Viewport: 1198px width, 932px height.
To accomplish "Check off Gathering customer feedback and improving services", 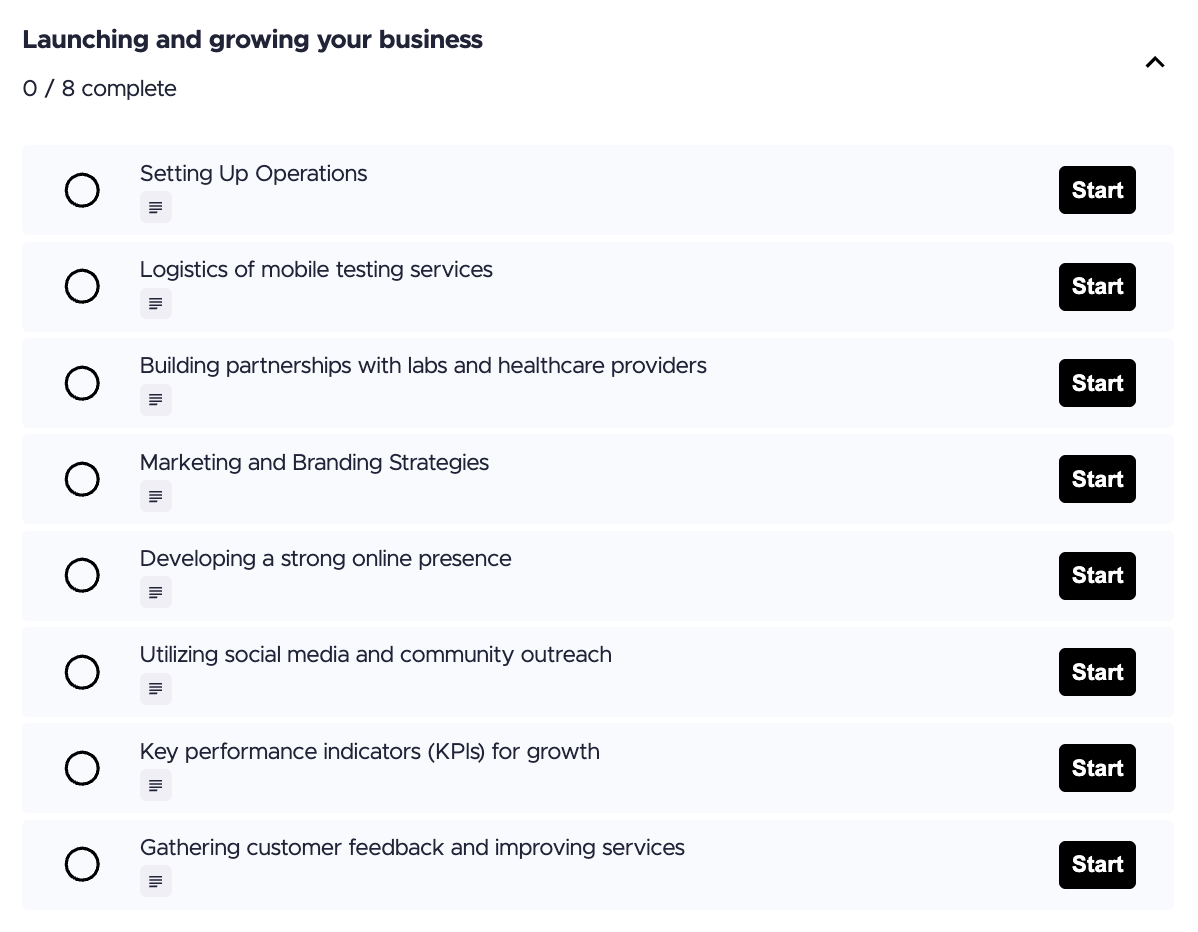I will [82, 864].
